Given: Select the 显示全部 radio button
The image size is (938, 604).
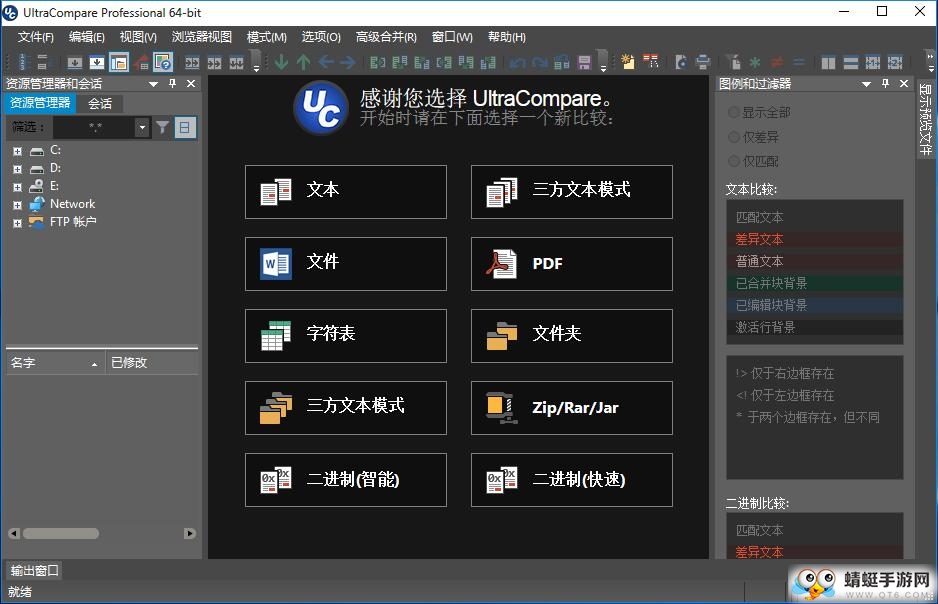Looking at the screenshot, I should pyautogui.click(x=734, y=112).
